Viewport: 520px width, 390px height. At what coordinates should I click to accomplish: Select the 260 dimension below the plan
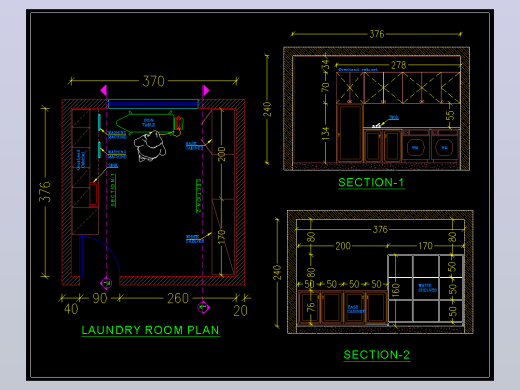[178, 298]
